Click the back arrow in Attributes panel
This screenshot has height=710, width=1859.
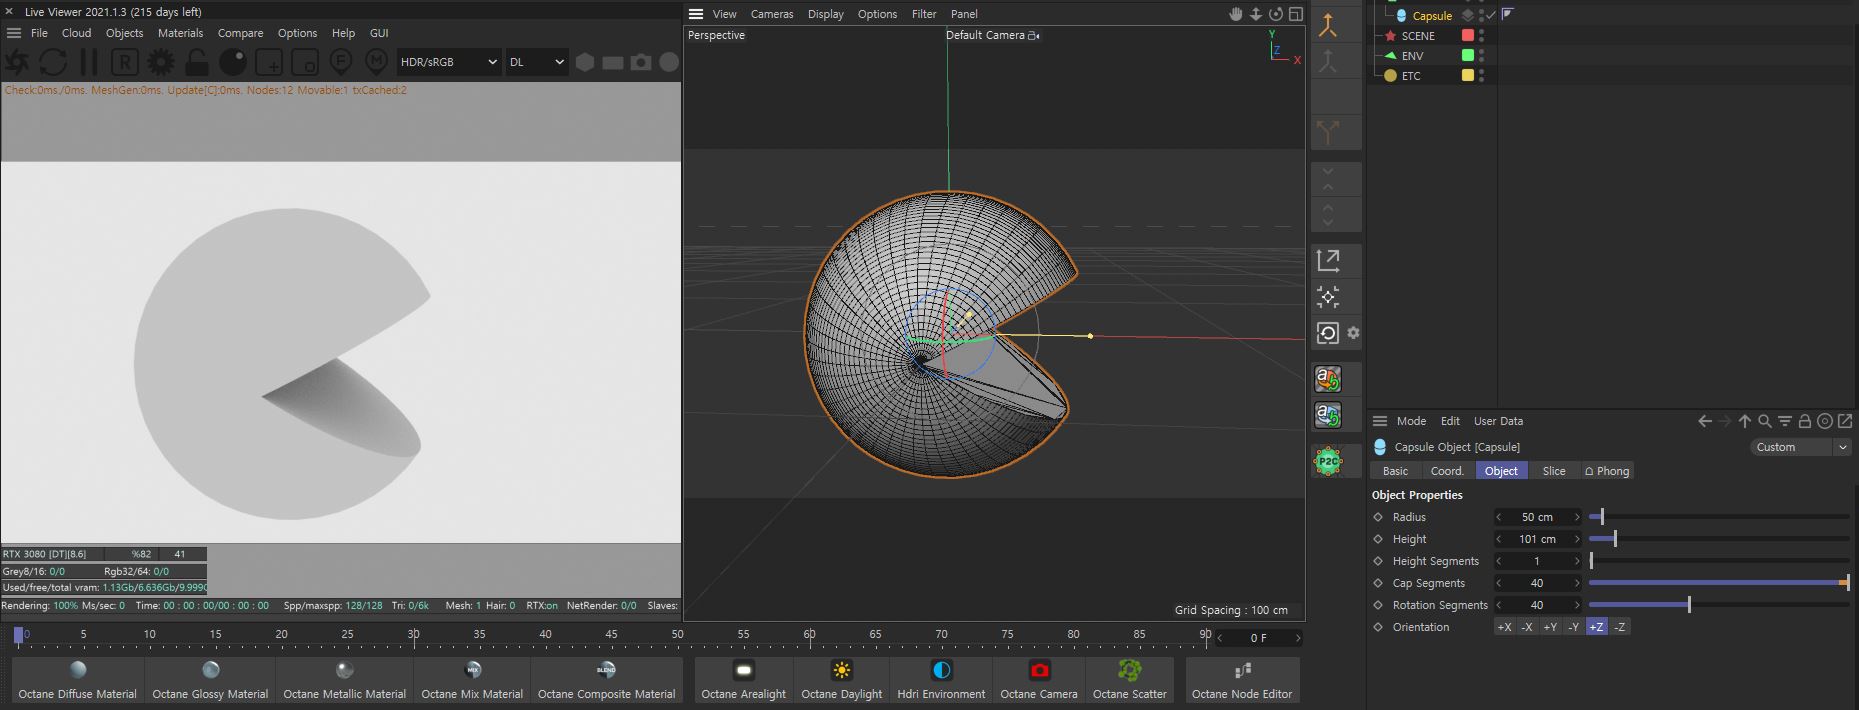1705,421
